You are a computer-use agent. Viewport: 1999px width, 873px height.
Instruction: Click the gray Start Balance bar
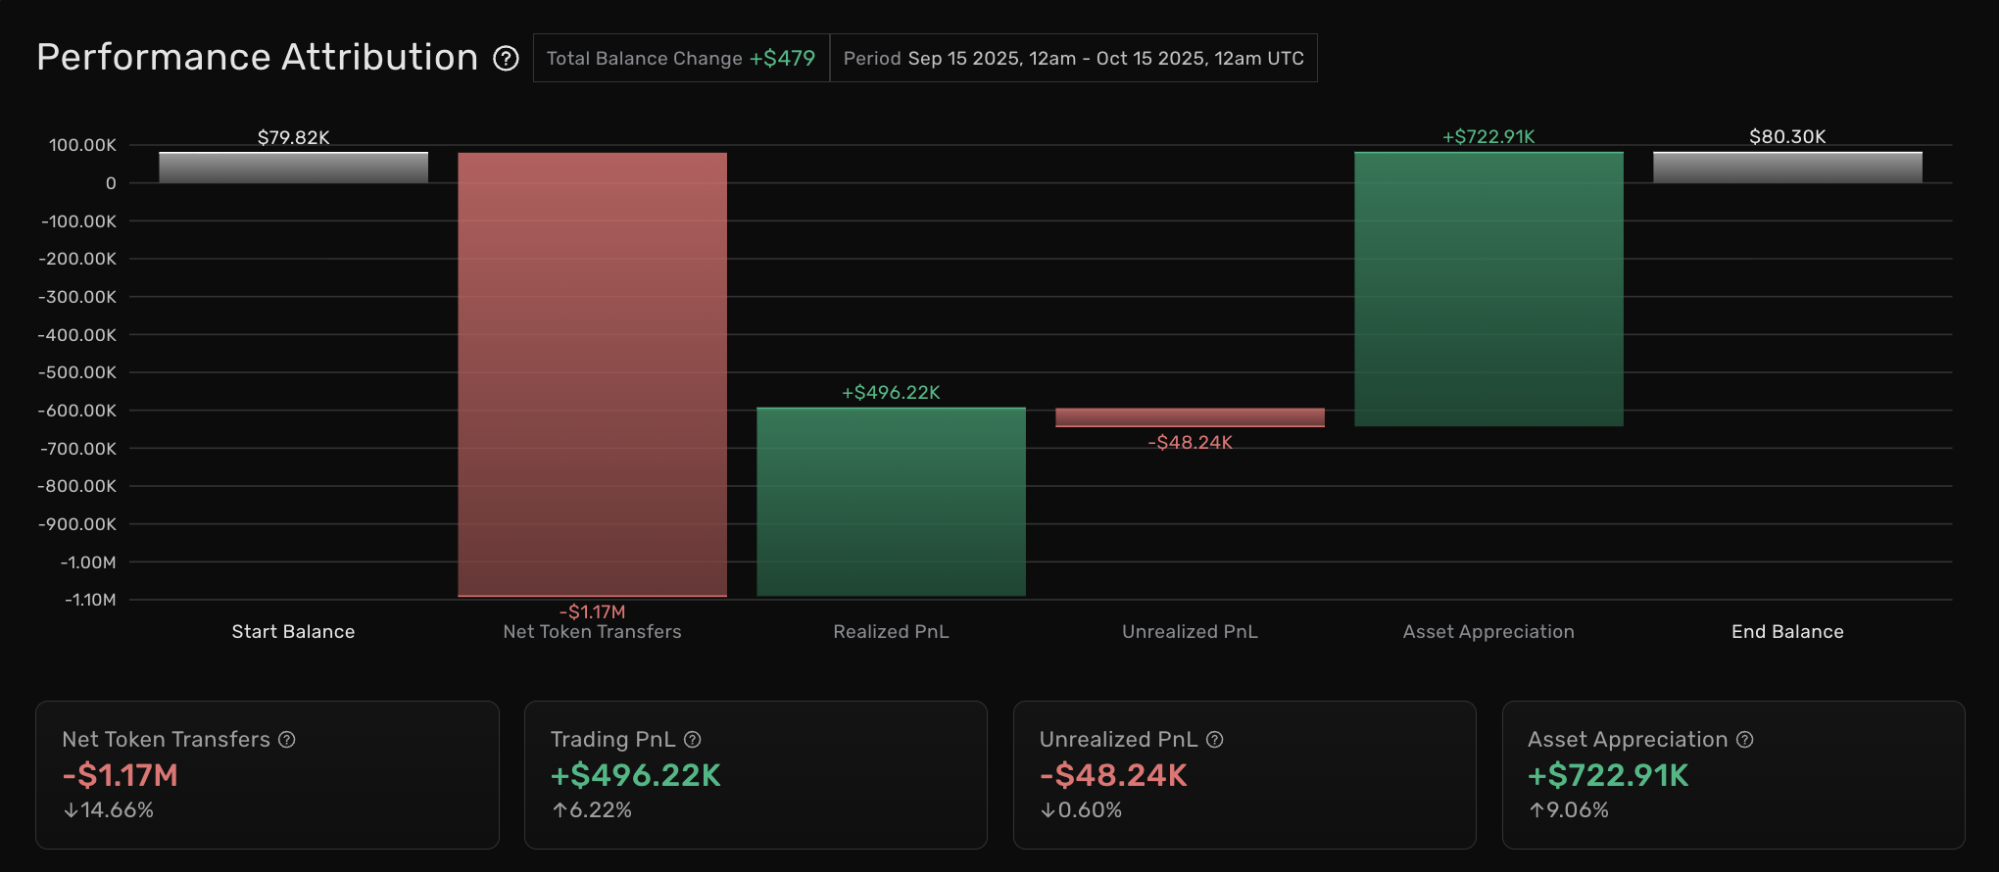click(x=293, y=167)
